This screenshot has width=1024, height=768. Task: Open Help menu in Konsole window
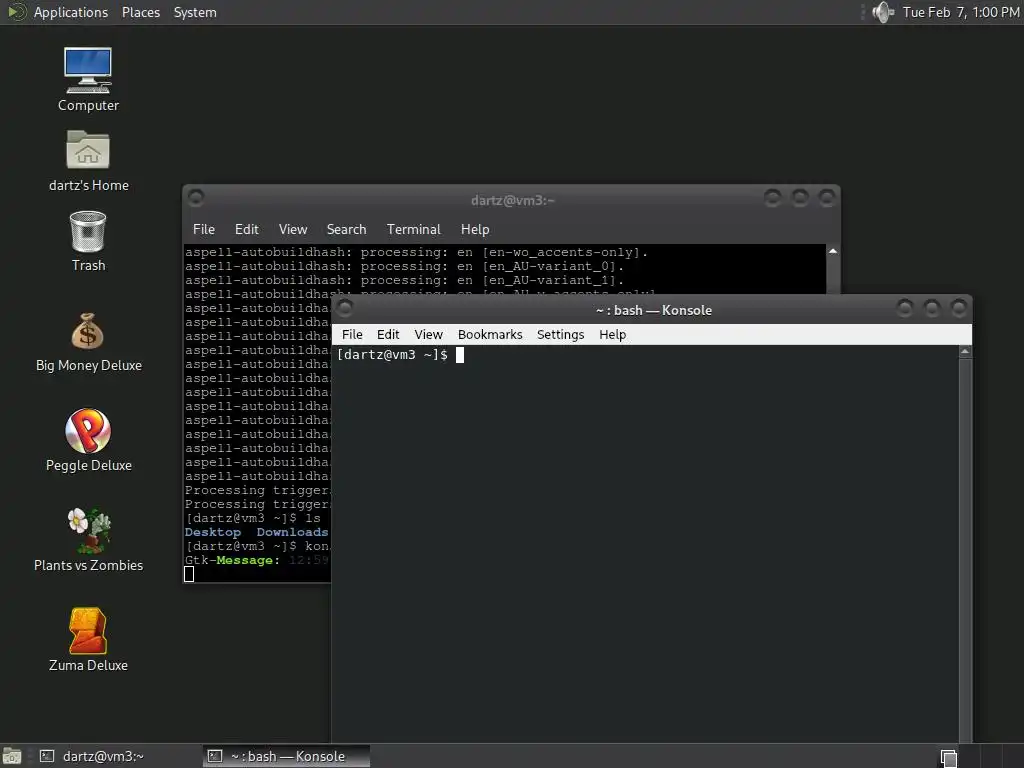coord(613,334)
